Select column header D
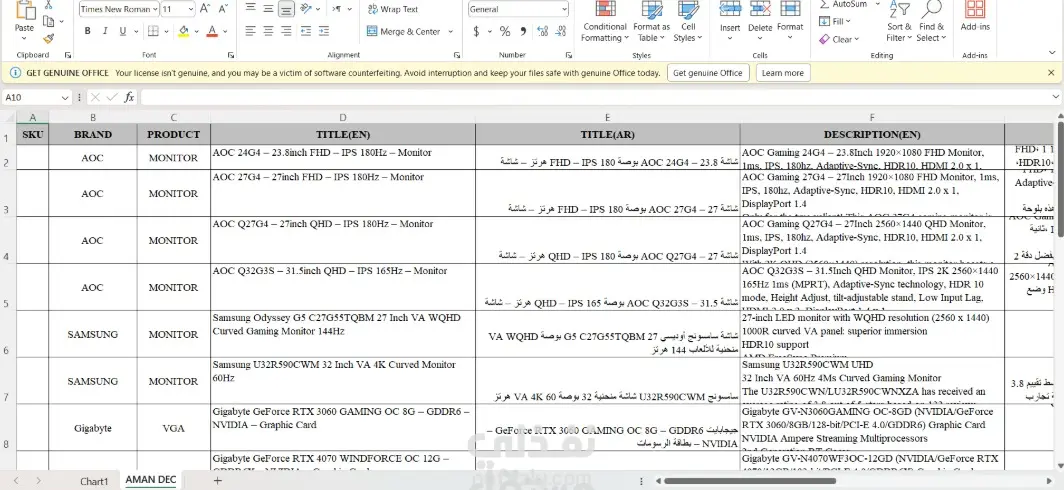Screen dimensions: 1064x490 point(343,117)
